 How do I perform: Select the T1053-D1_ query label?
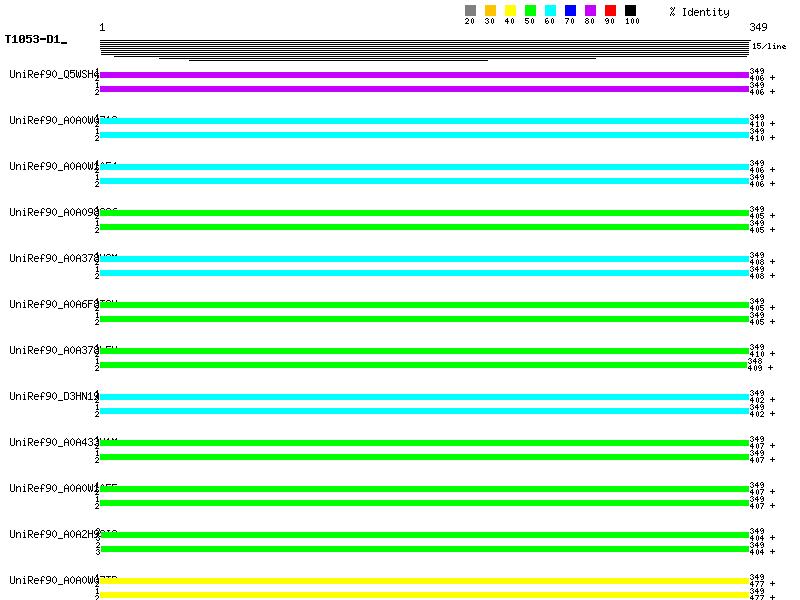tap(35, 39)
